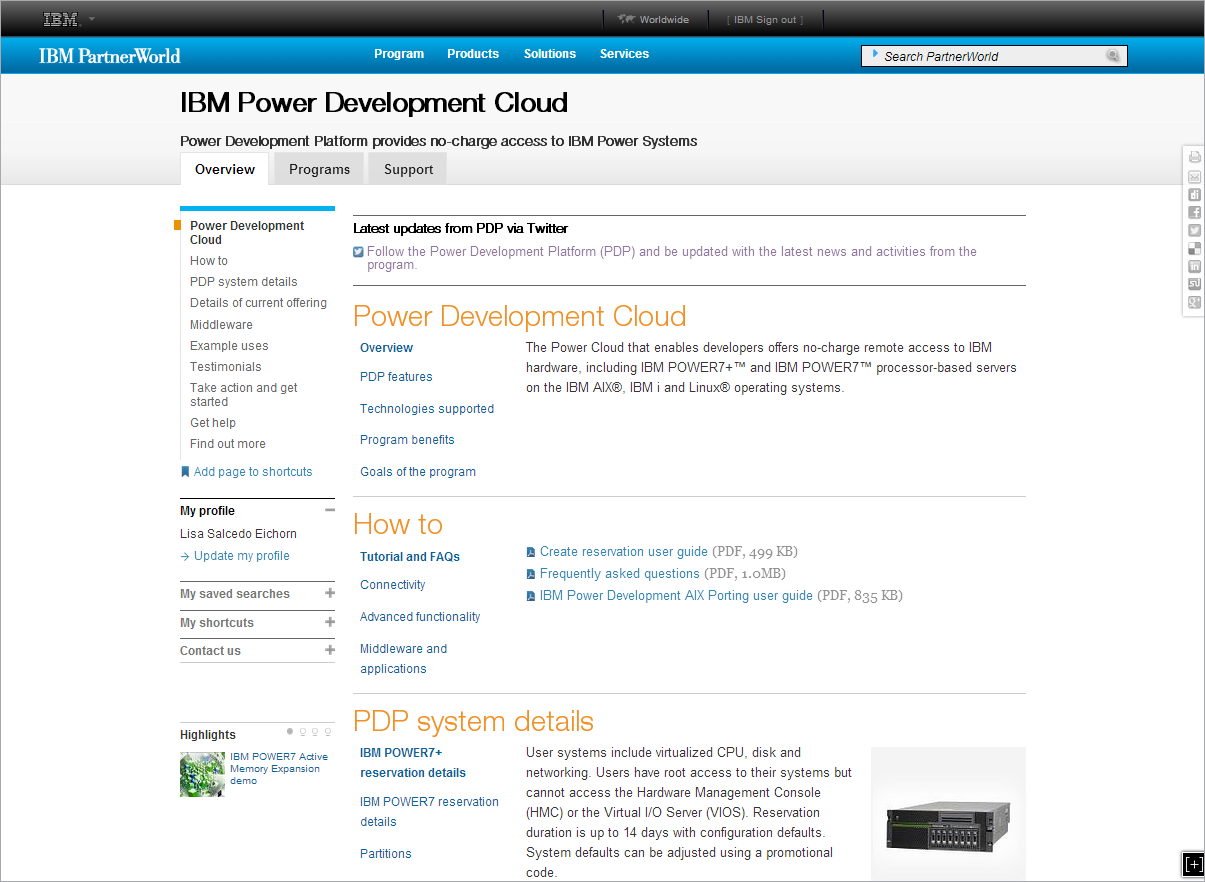Switch to the Support tab
This screenshot has width=1205, height=882.
[x=408, y=169]
